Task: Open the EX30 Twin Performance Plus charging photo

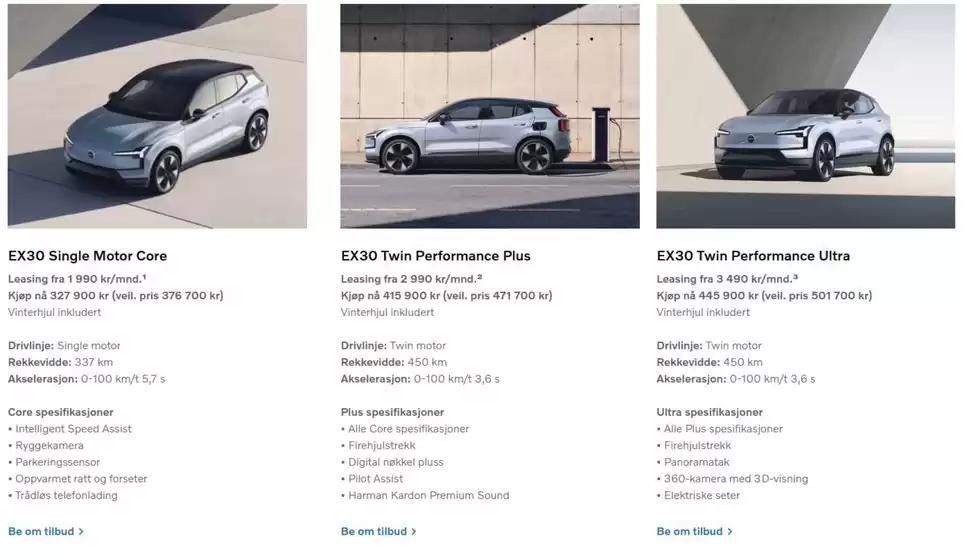Action: 490,116
